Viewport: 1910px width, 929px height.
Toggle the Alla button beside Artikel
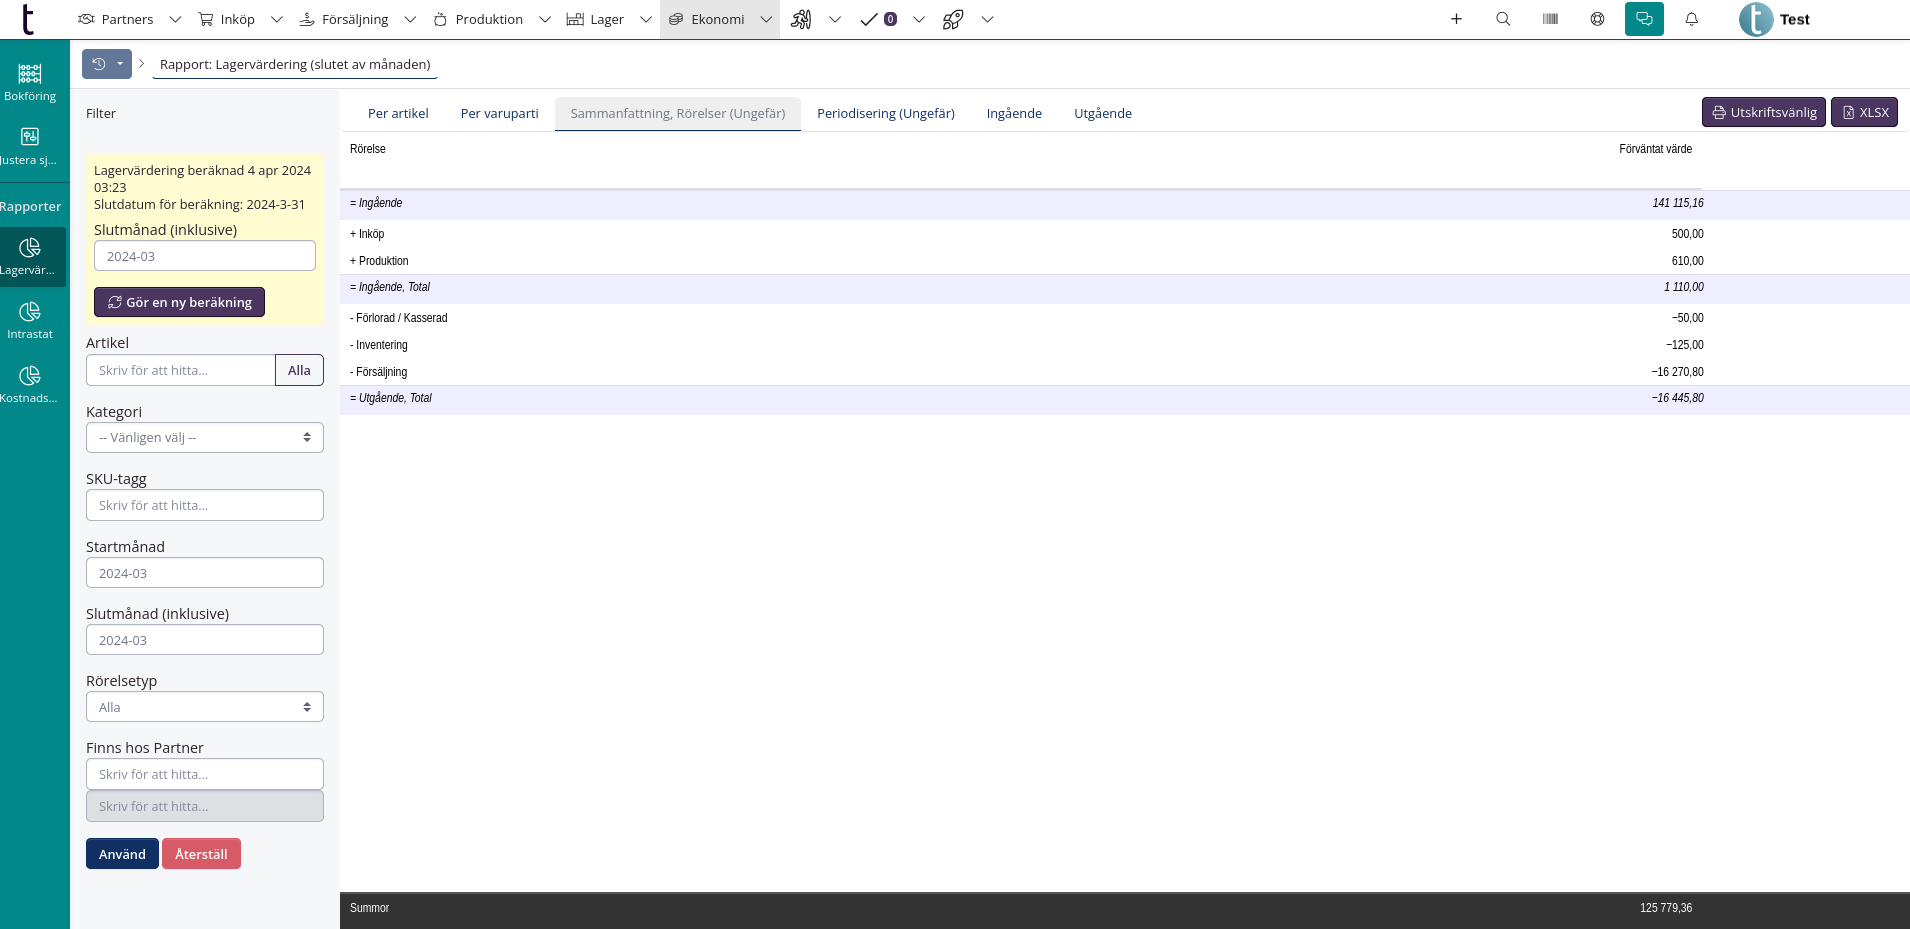tap(299, 370)
